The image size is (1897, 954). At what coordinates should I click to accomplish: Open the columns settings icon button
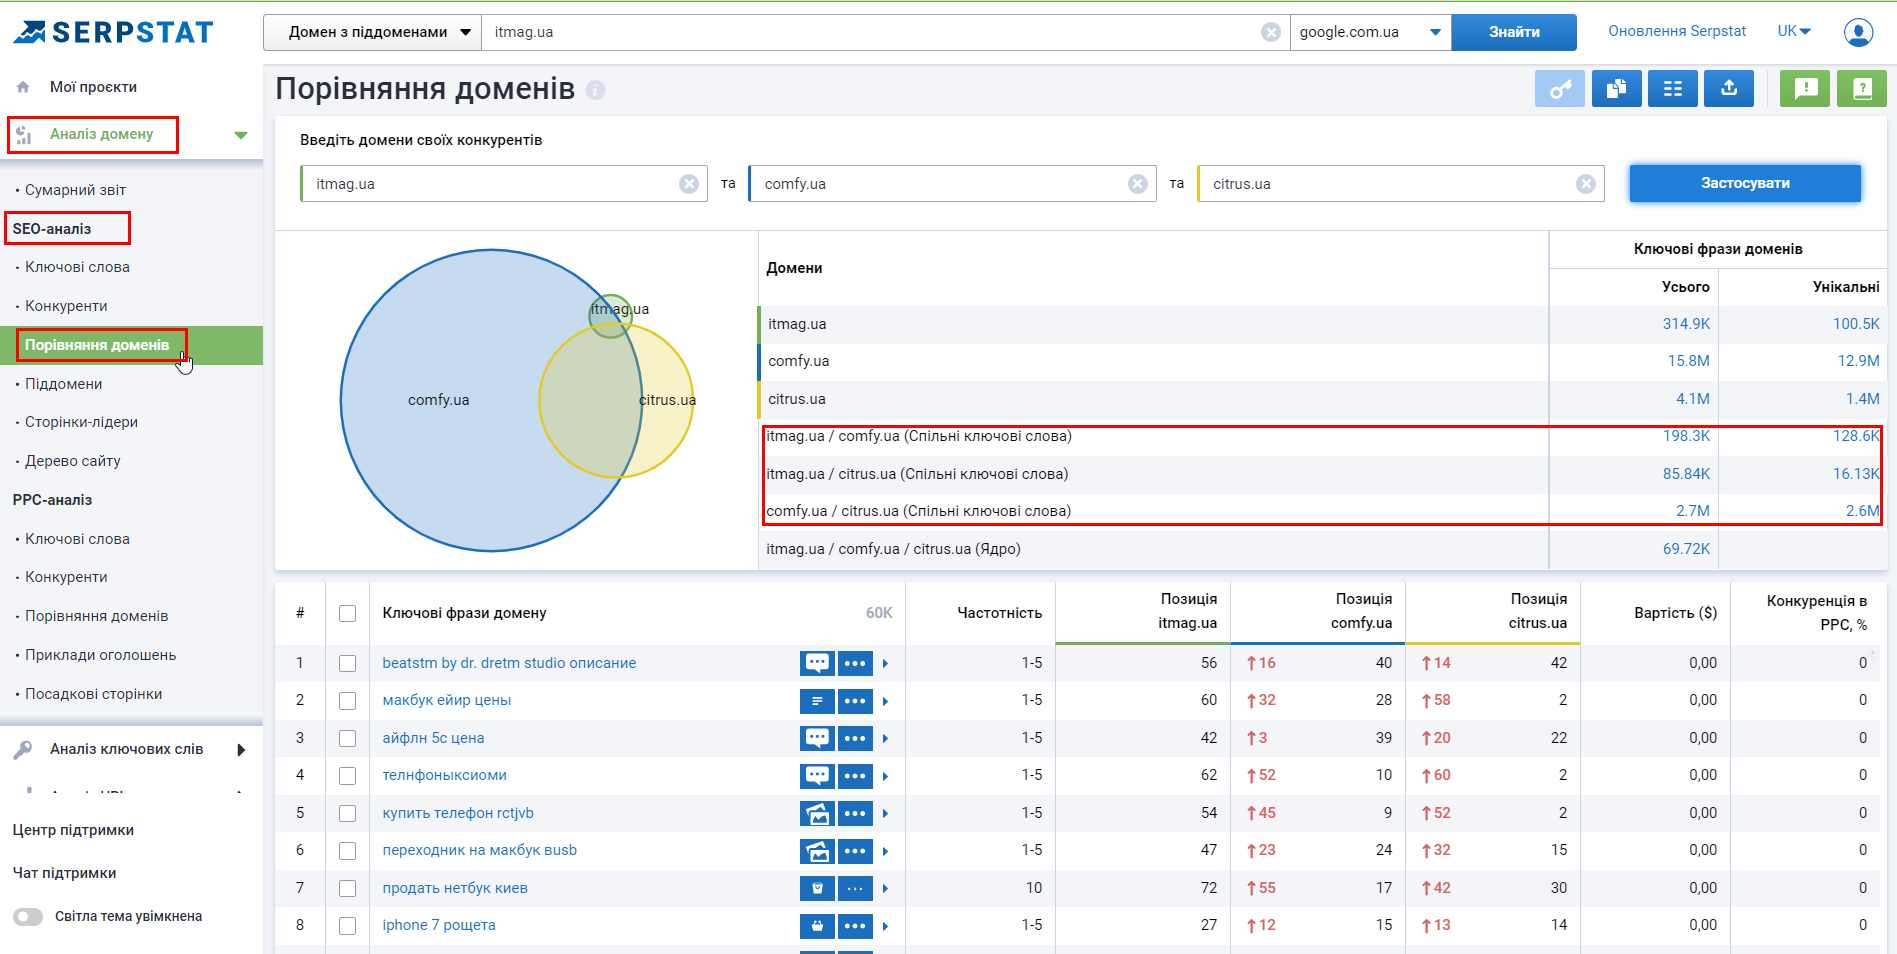[x=1673, y=89]
